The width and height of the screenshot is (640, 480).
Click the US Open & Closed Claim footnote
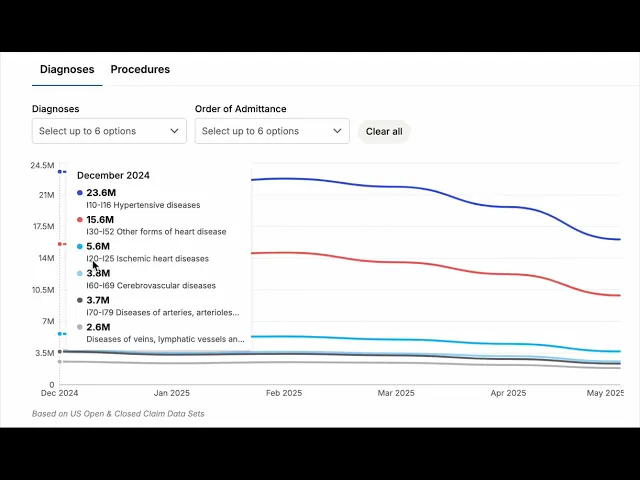(118, 413)
